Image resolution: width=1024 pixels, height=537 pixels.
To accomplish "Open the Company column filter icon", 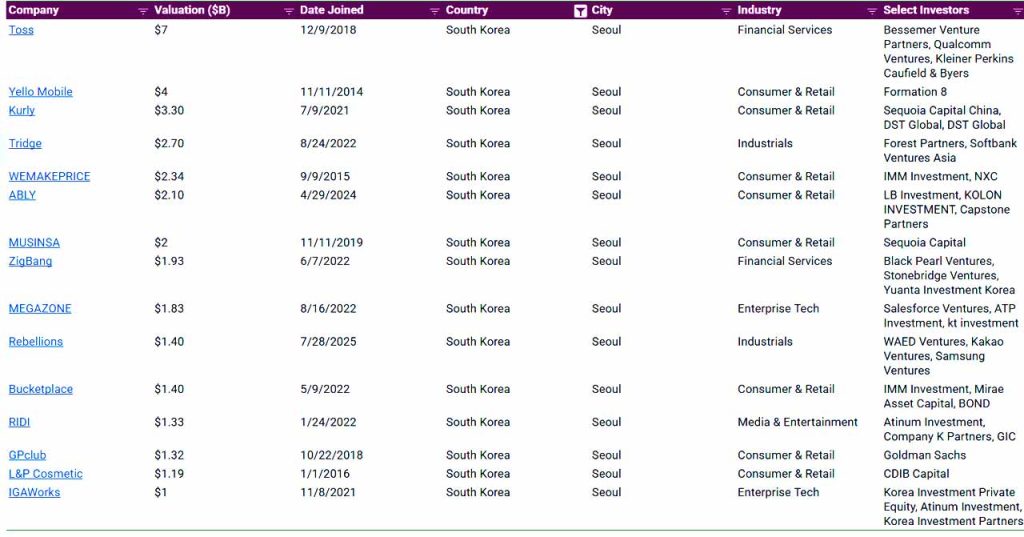I will [143, 11].
